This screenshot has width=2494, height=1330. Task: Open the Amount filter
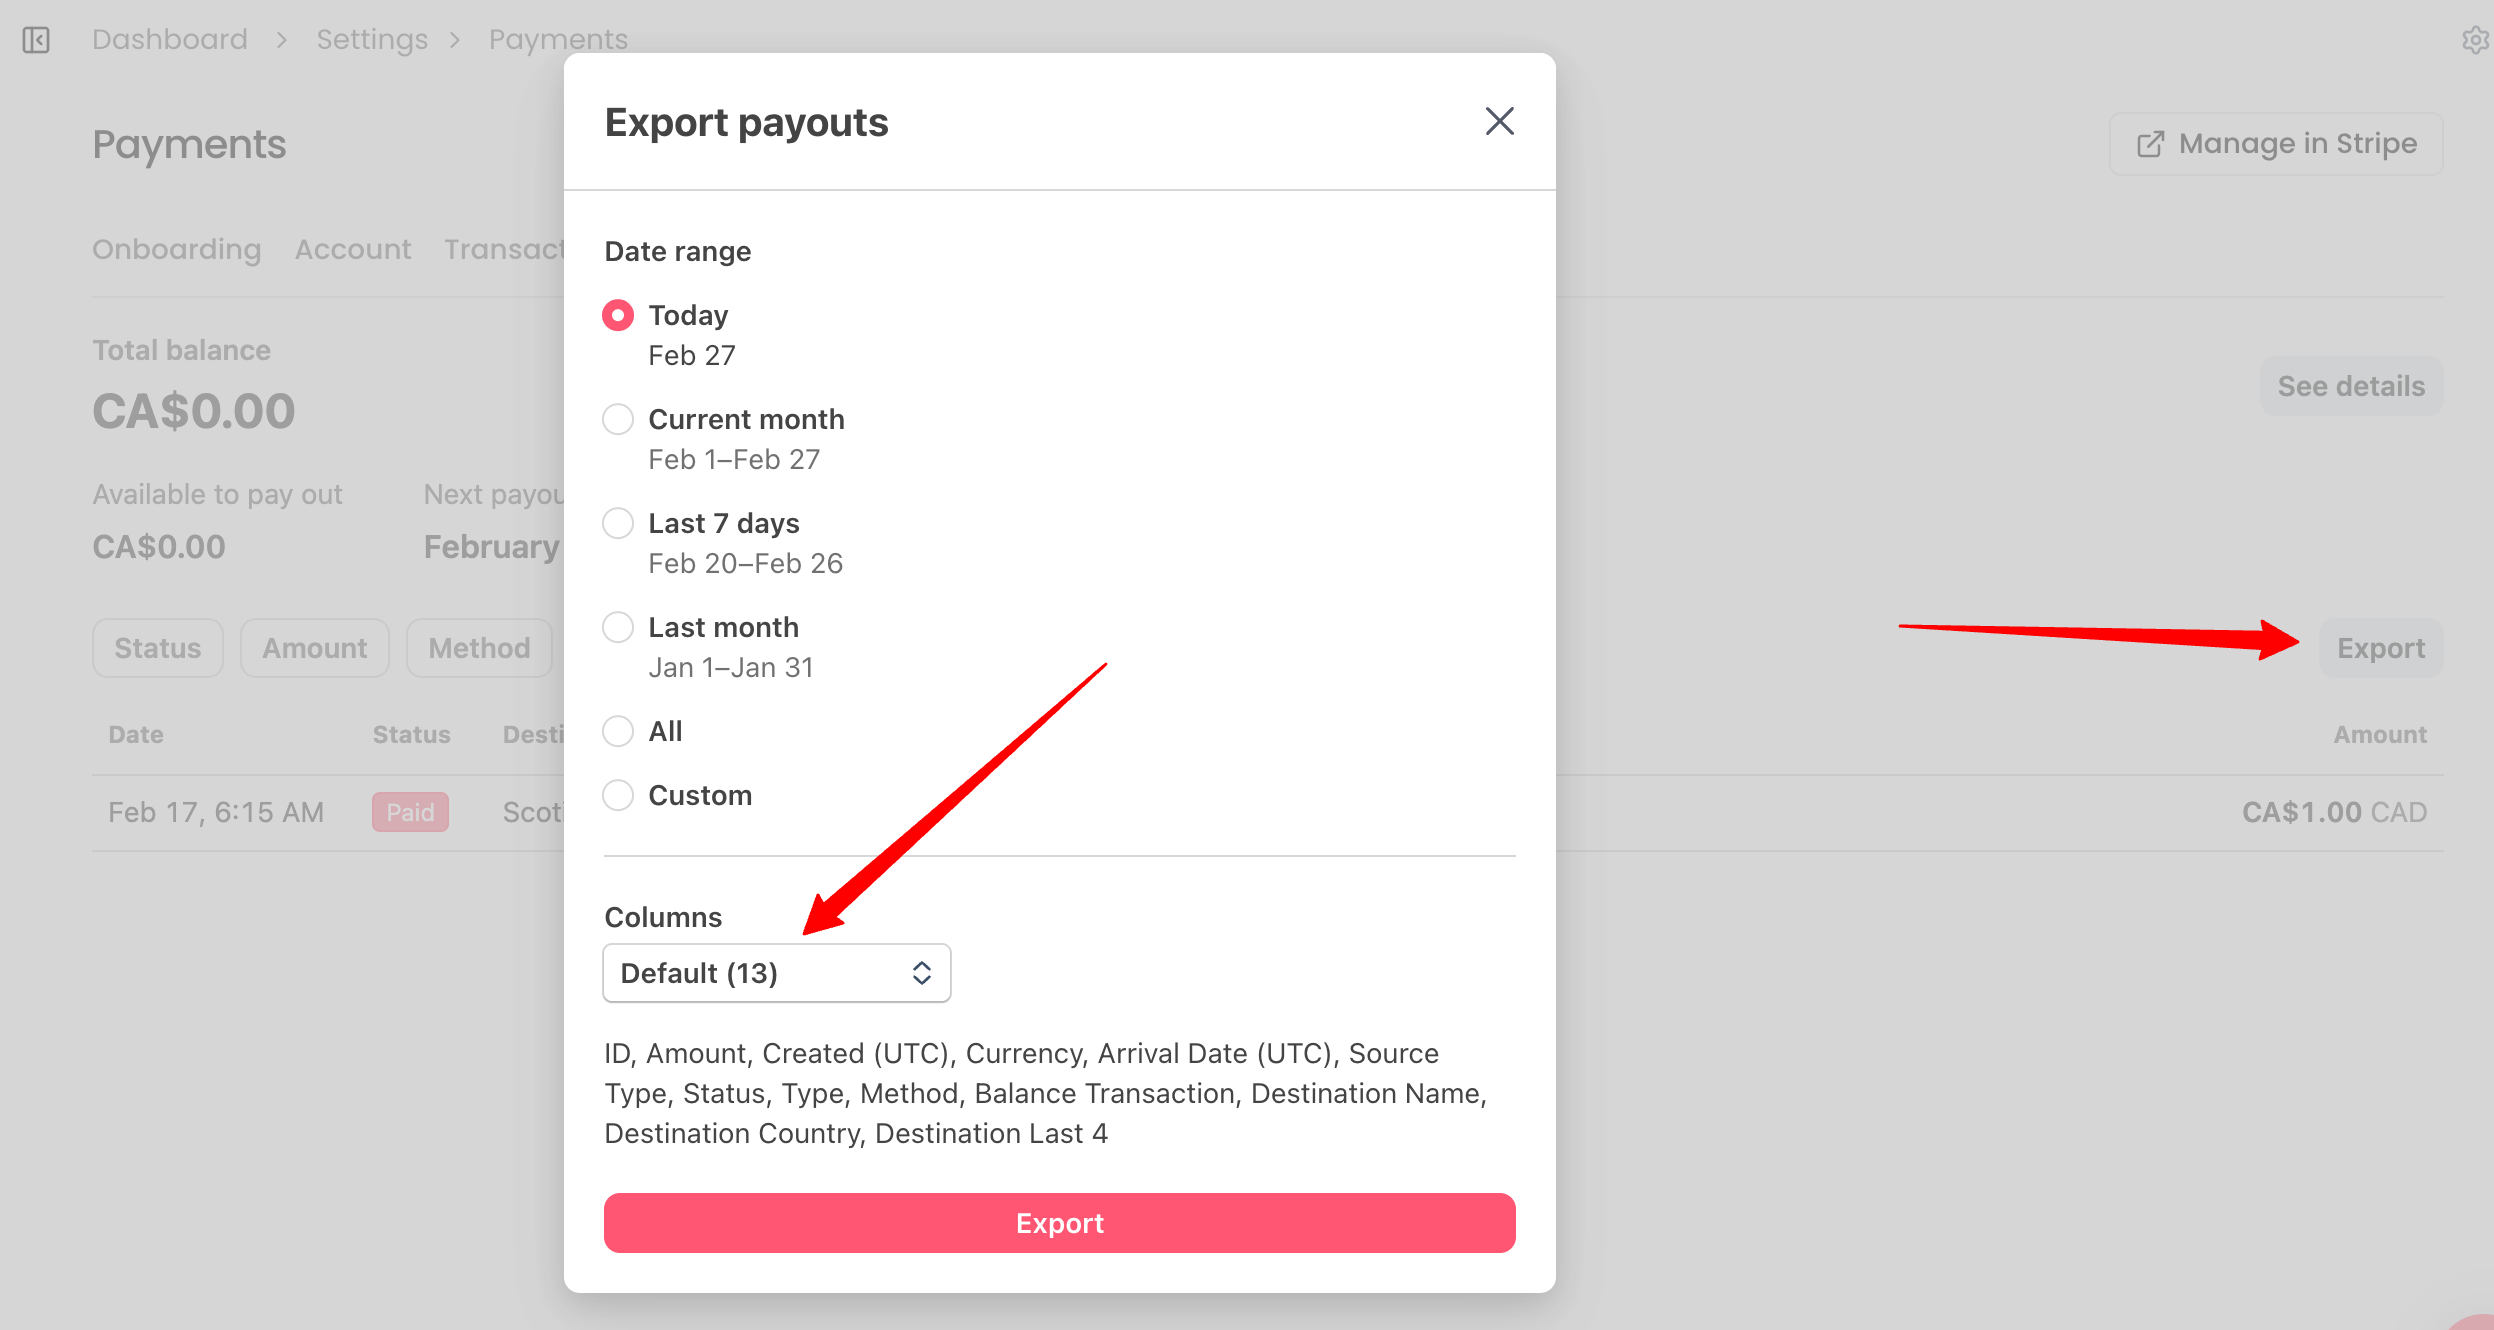[x=314, y=648]
